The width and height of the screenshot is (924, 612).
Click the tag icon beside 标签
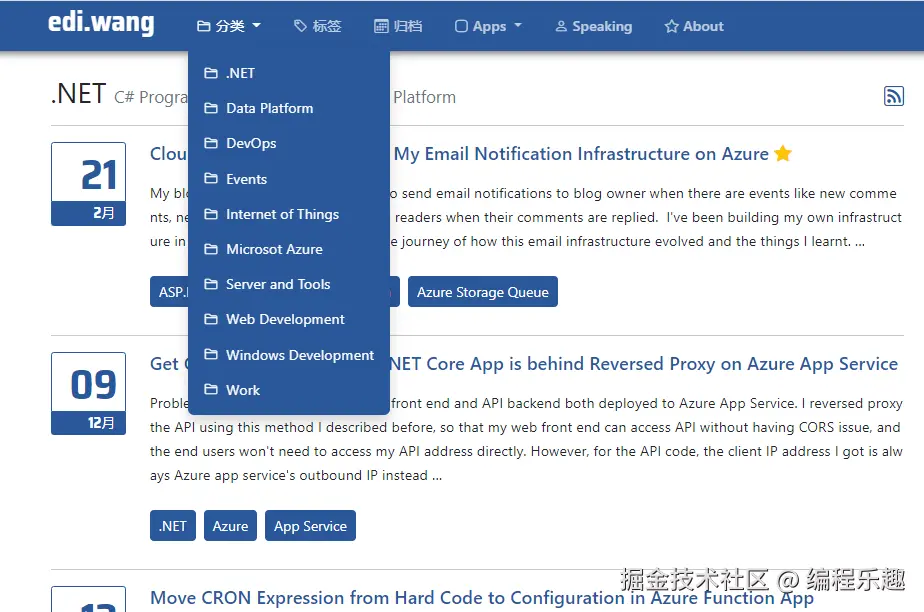(301, 26)
